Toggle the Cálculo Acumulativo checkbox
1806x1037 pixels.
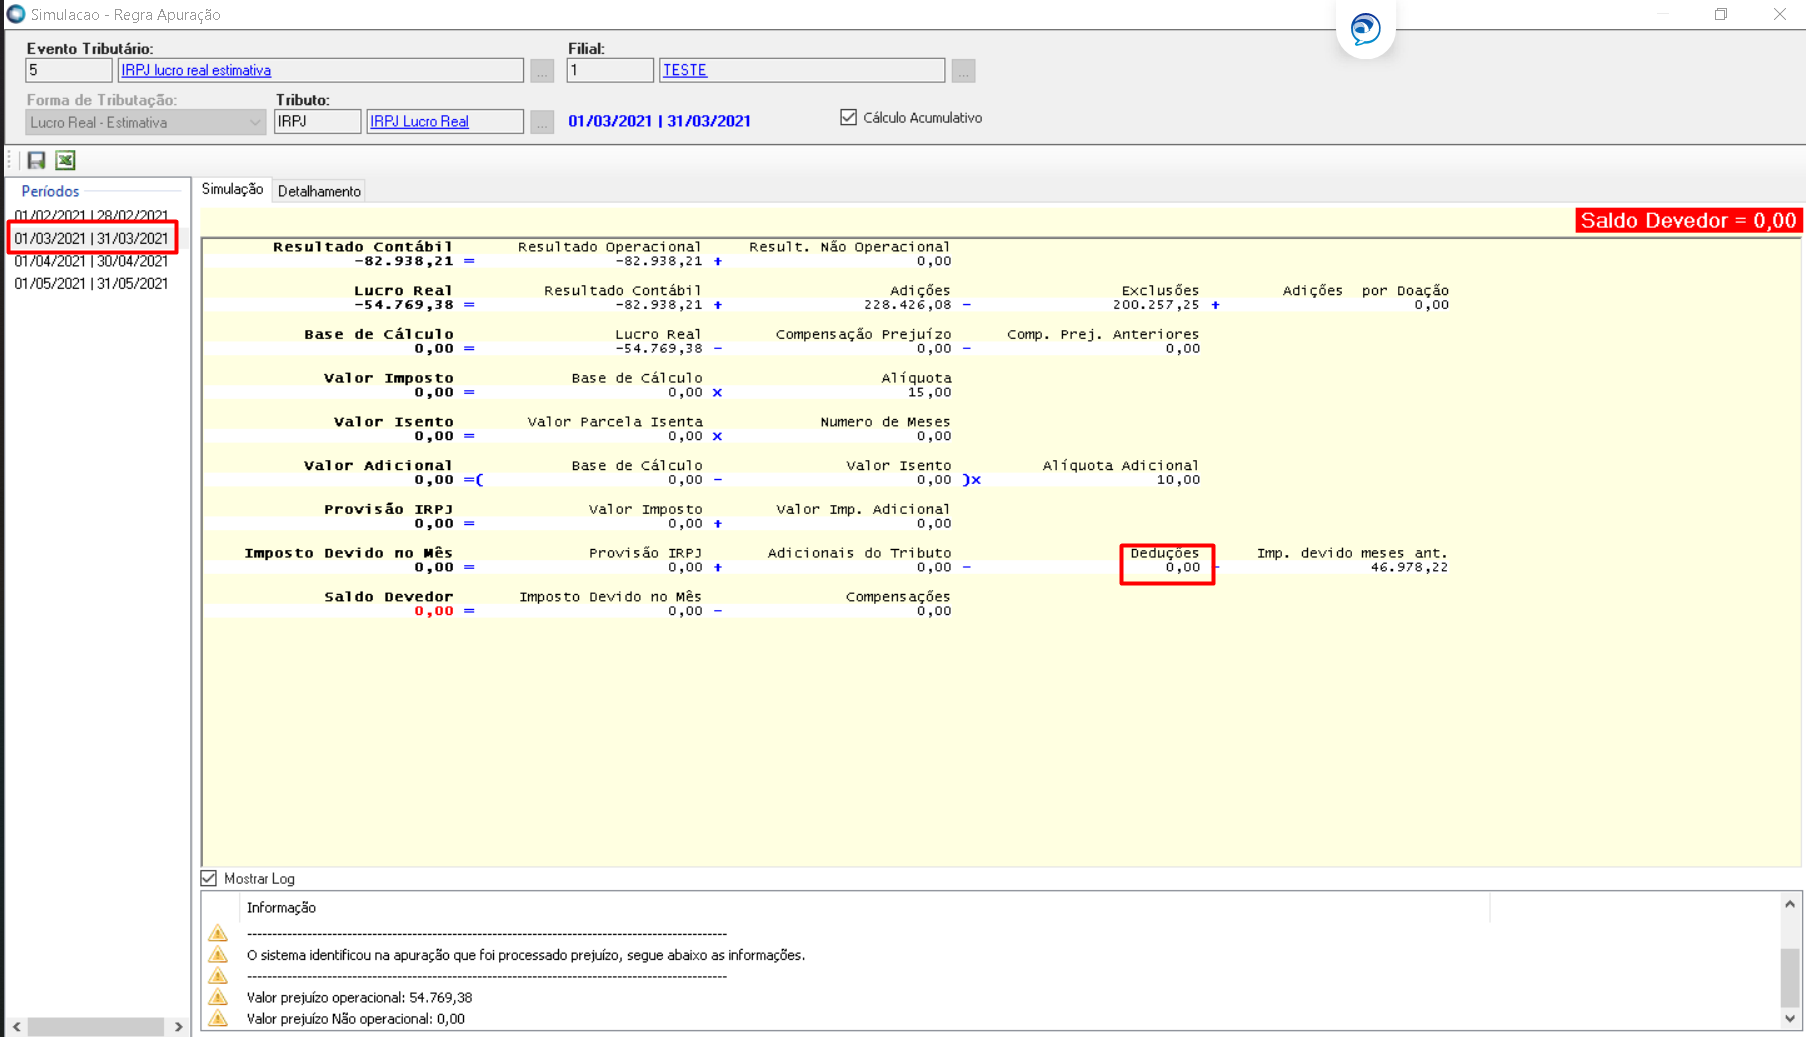point(849,117)
